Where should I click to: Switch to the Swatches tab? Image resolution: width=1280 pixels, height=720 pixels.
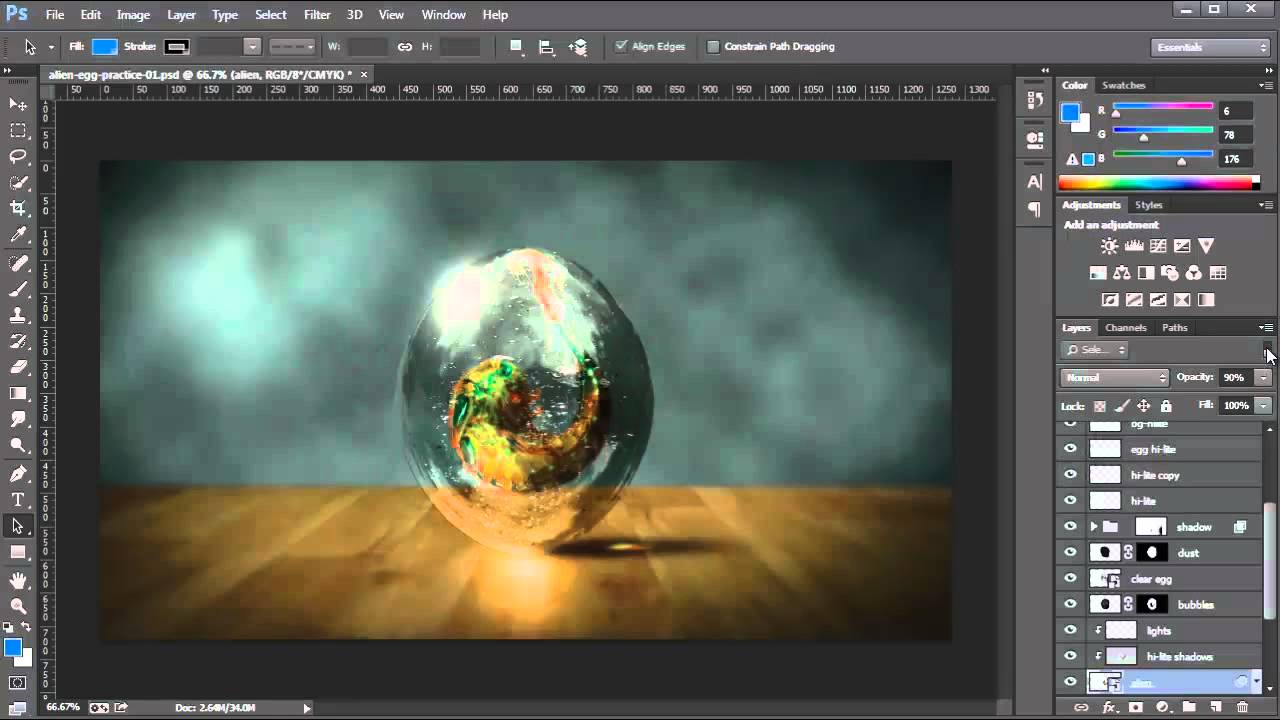(1123, 85)
